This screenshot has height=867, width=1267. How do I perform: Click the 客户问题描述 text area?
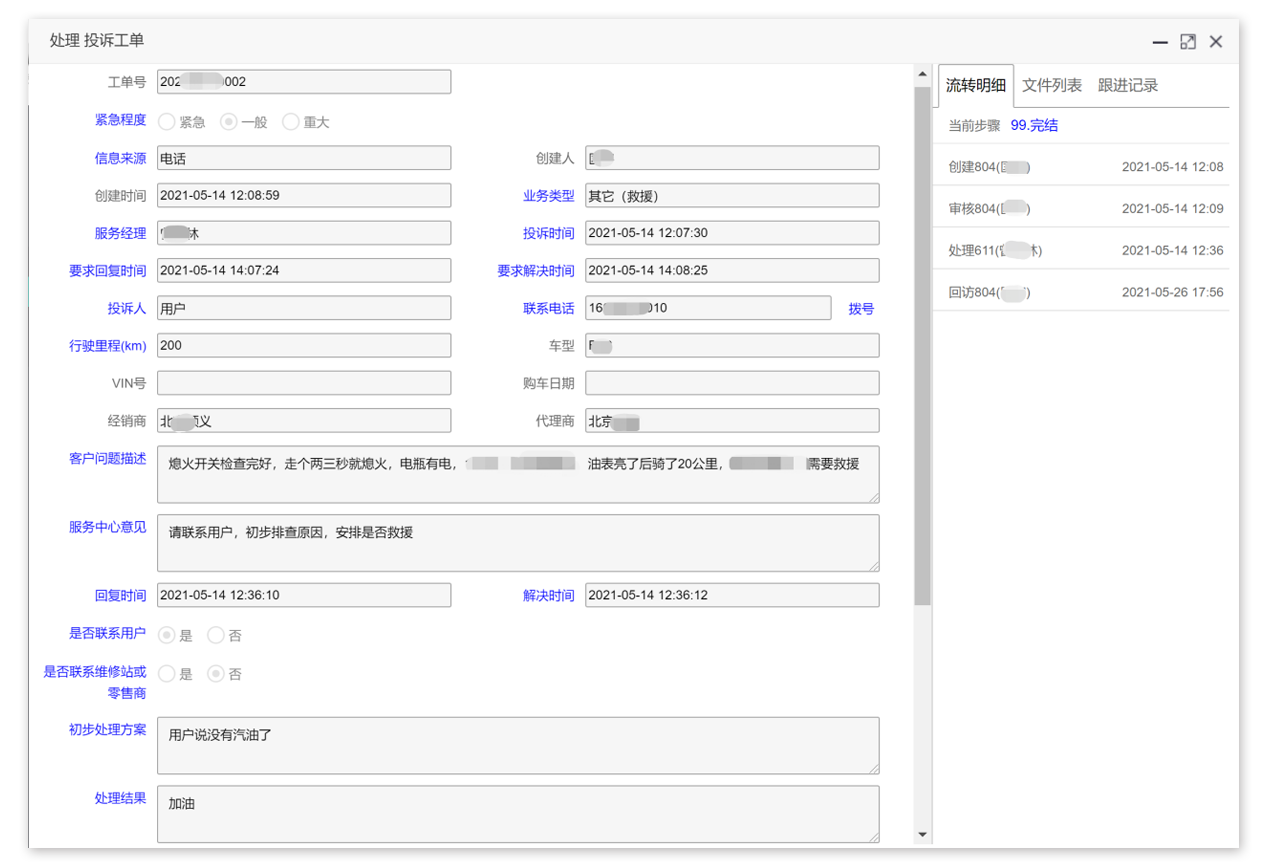coord(518,475)
